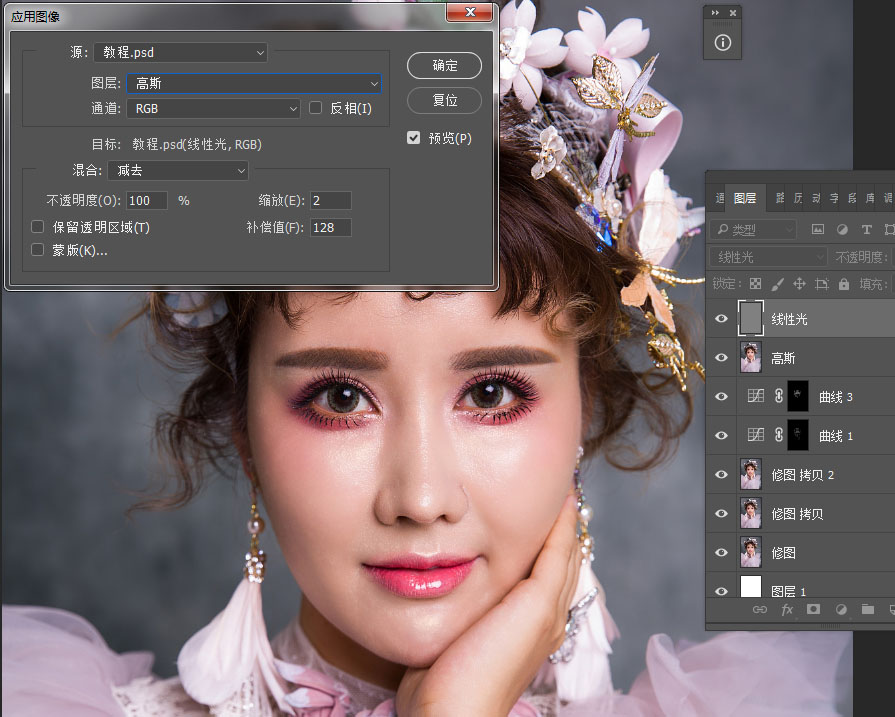Add layer style with fx icon
This screenshot has width=895, height=717.
click(787, 609)
